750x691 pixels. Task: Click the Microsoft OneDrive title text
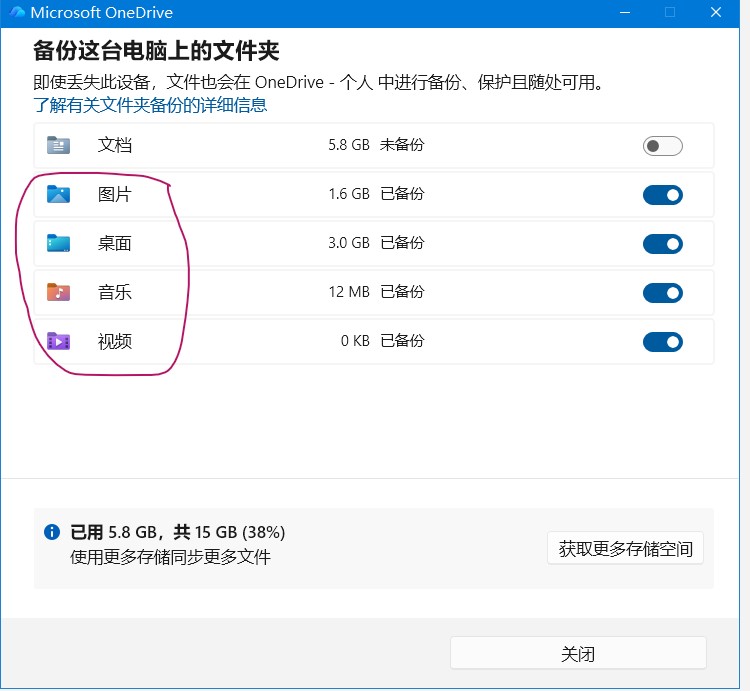tap(101, 12)
